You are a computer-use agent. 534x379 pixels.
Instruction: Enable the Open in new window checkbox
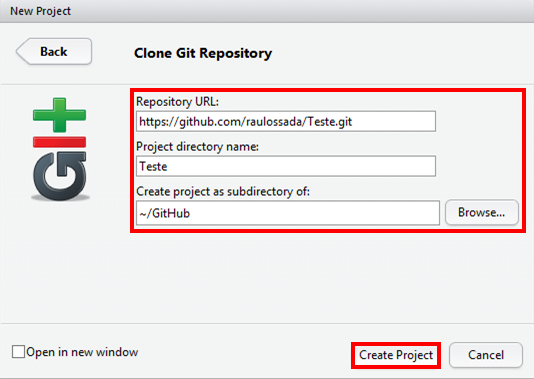point(18,352)
